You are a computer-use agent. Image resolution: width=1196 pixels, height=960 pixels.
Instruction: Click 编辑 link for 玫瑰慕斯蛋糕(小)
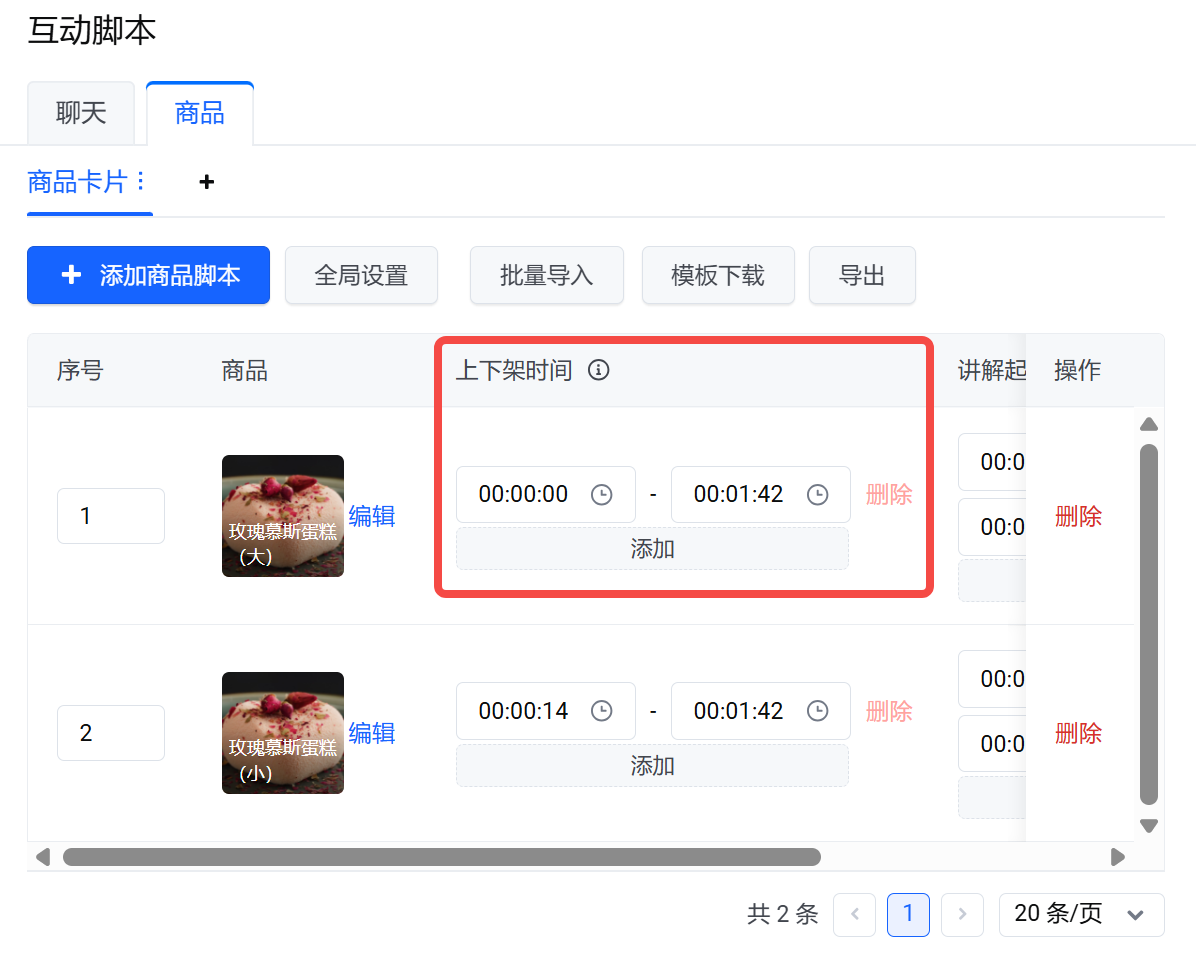[x=372, y=733]
